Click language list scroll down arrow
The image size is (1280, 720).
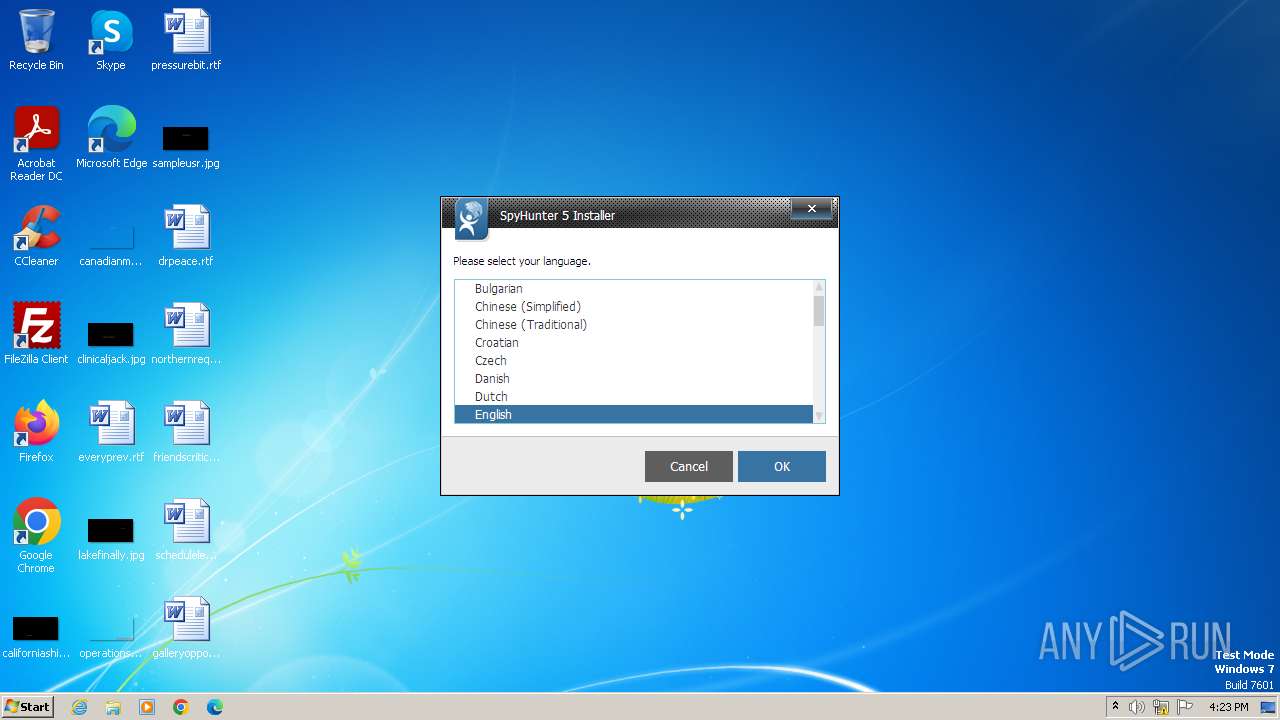(819, 416)
